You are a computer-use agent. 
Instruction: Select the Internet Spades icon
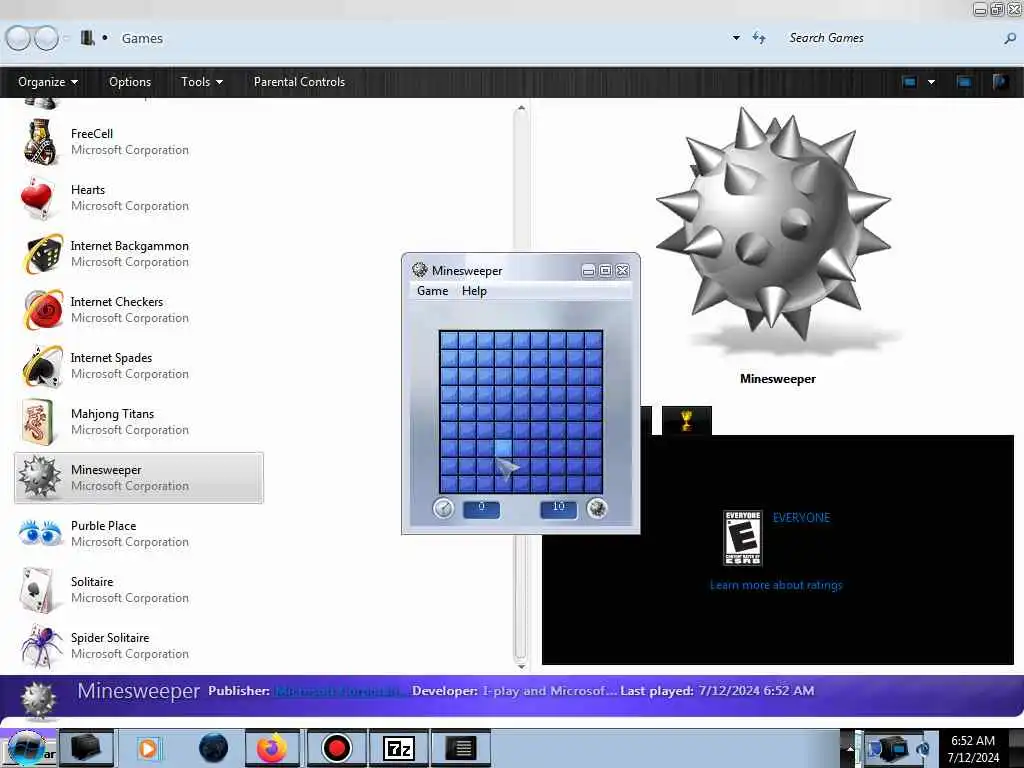coord(42,366)
